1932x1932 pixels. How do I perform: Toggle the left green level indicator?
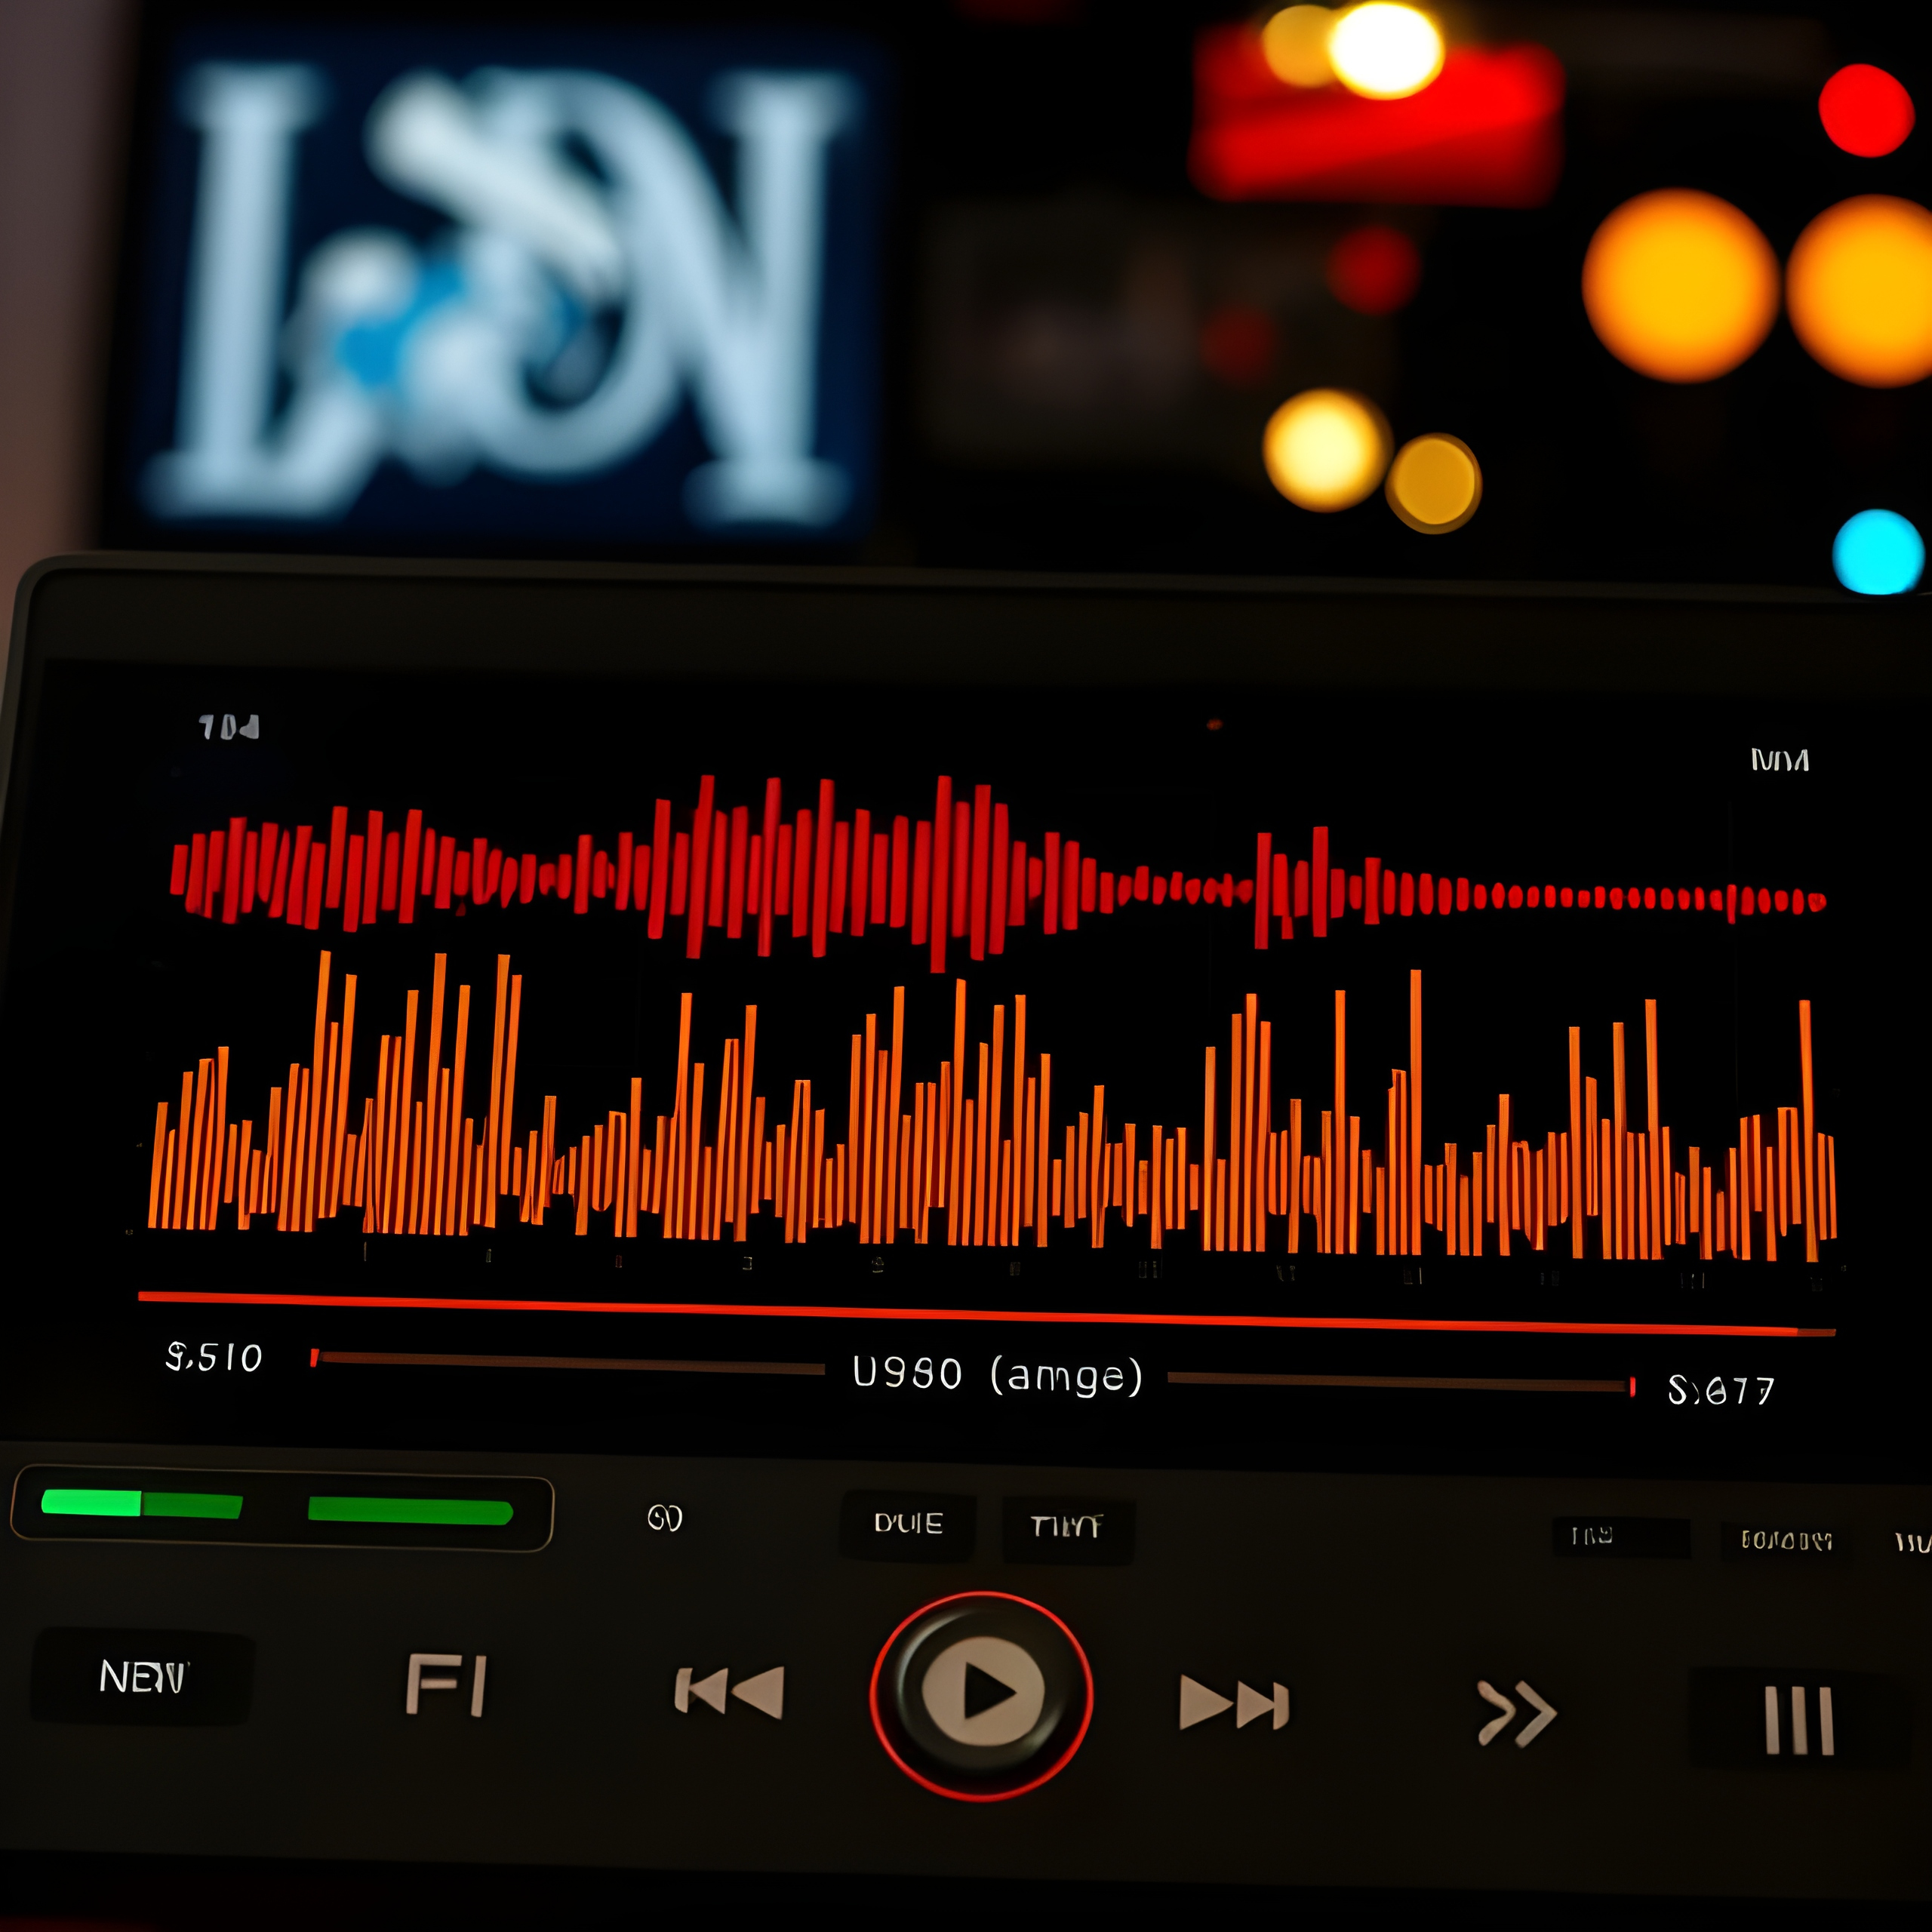(141, 1504)
